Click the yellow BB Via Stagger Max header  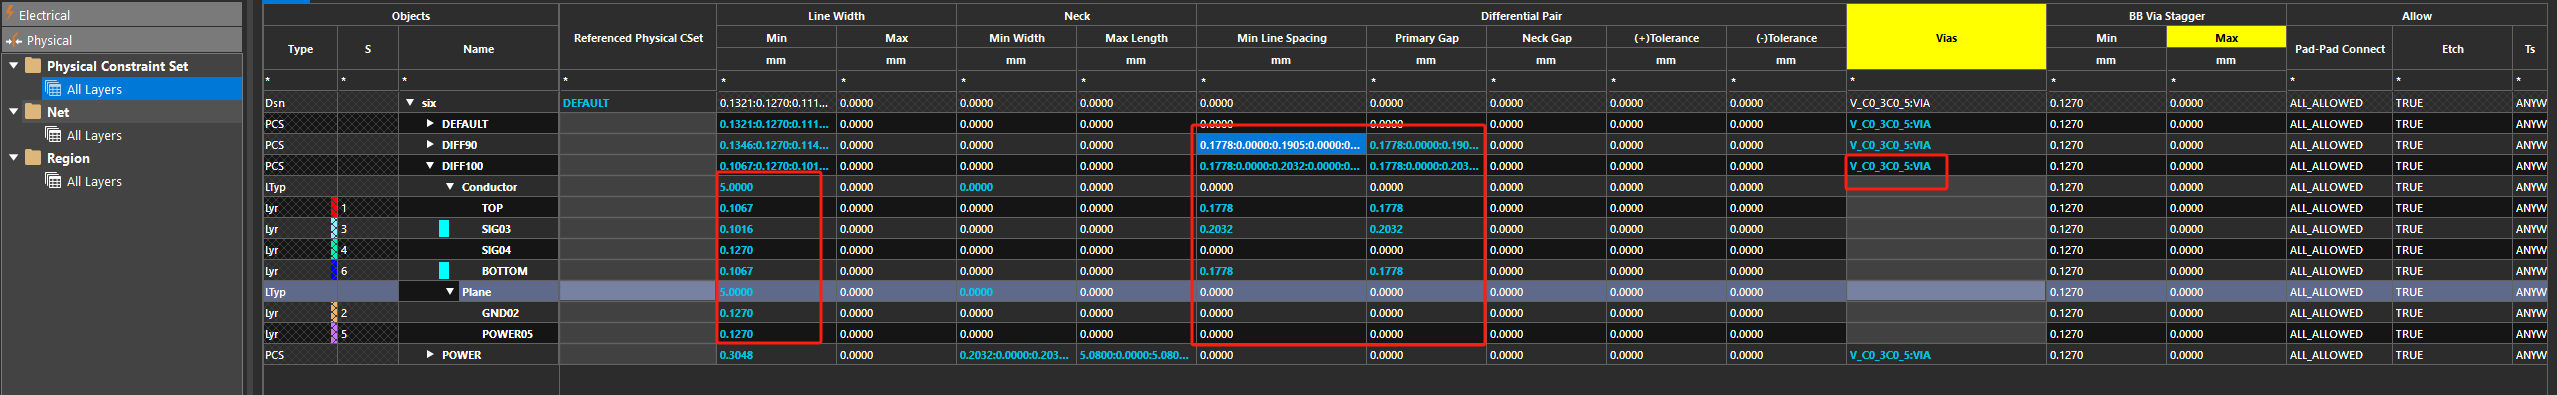(x=2226, y=37)
